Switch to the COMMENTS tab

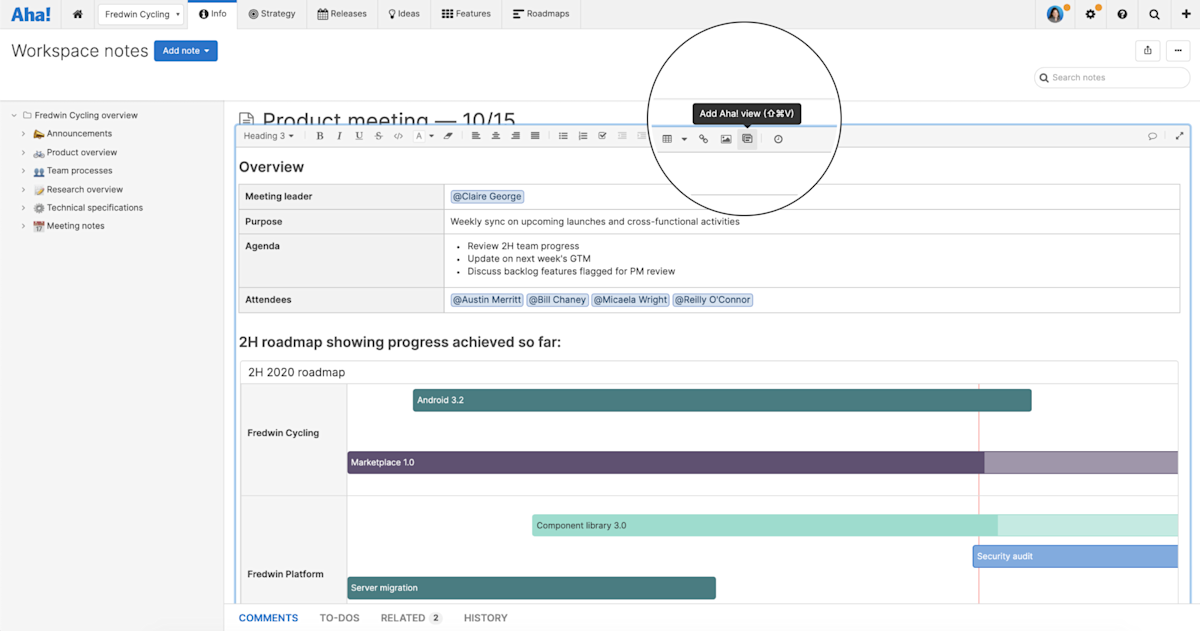click(x=268, y=618)
